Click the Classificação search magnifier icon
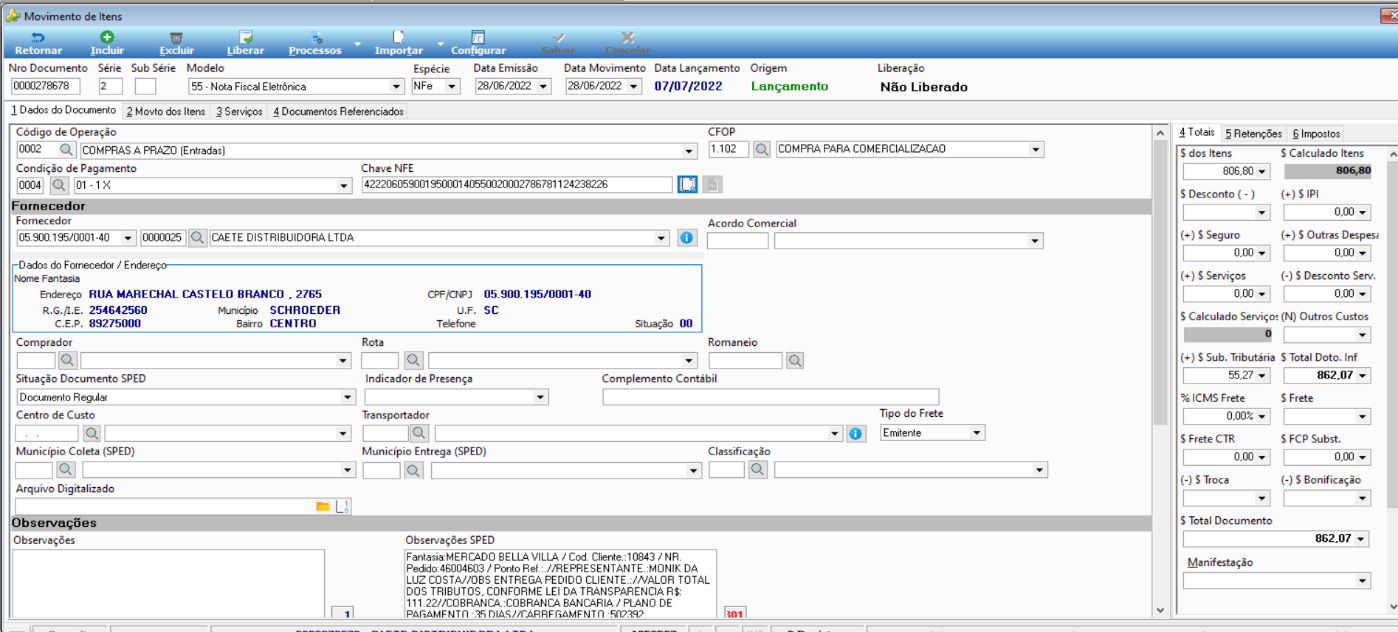Screen dimensions: 1398x632 [759, 470]
